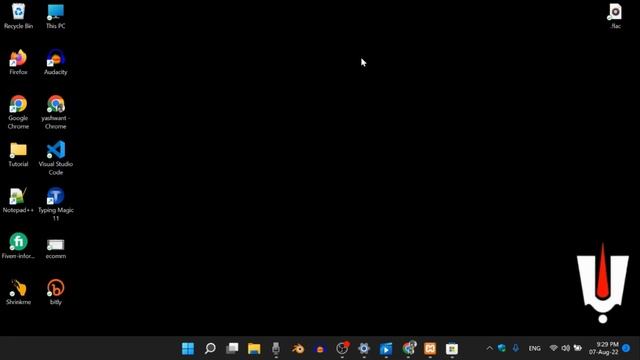Select the This PC desktop icon
This screenshot has height=360, width=640.
pos(56,16)
